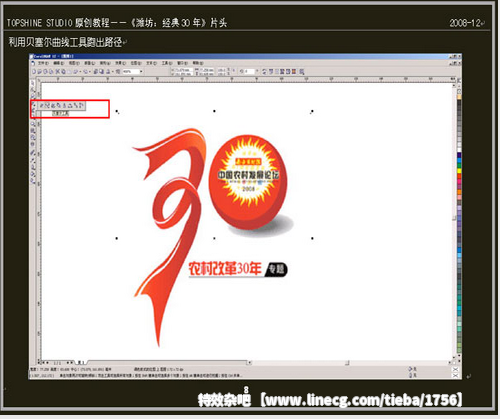
Task: Select the Zoom tool in the toolbox
Action: point(33,95)
